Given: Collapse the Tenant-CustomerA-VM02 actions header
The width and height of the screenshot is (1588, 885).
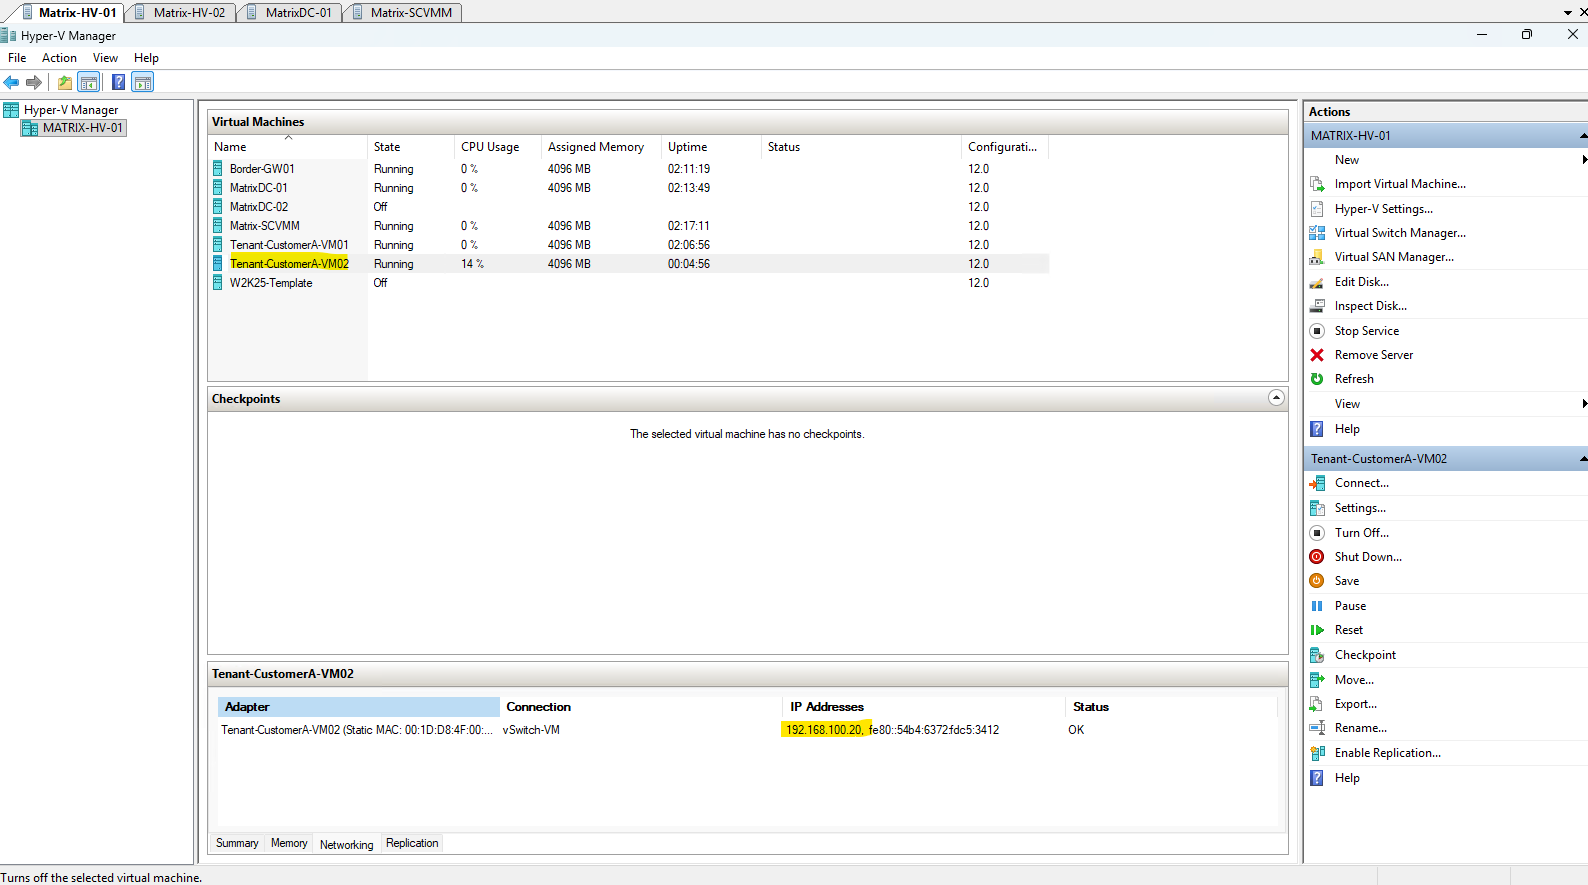Looking at the screenshot, I should tap(1583, 459).
